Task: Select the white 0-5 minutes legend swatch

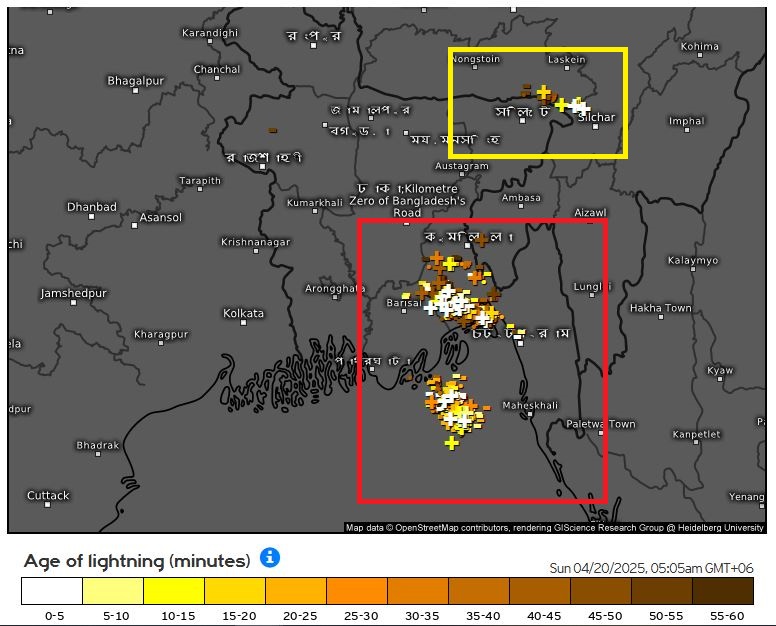Action: tap(52, 591)
